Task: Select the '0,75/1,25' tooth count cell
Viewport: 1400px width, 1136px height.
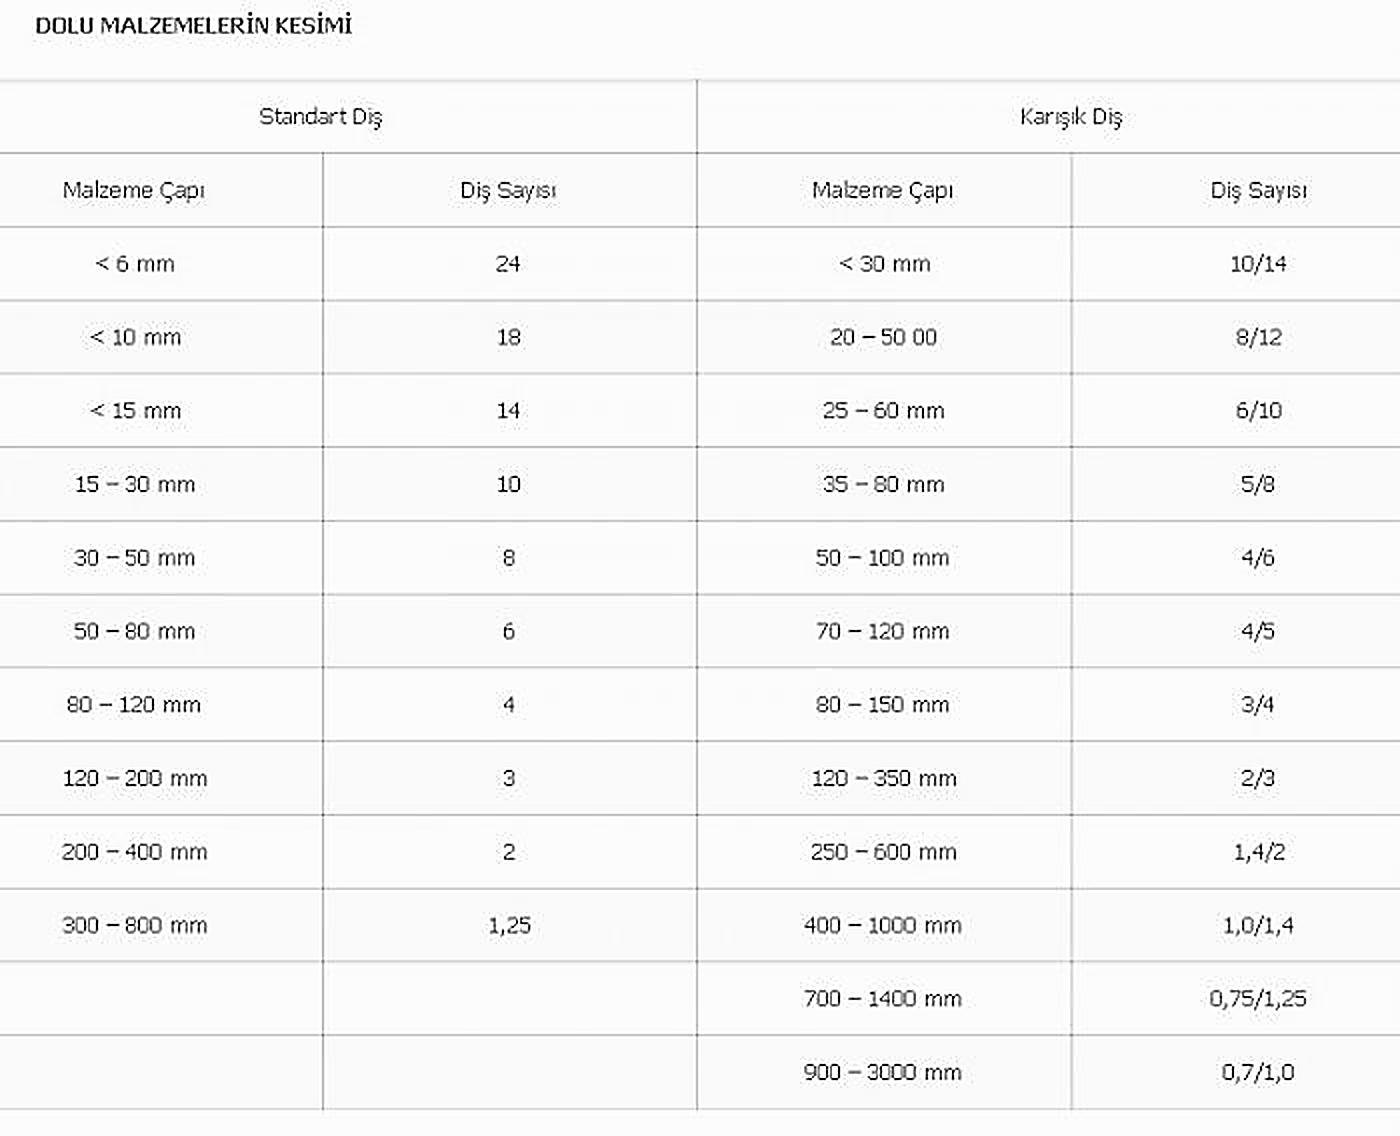Action: pos(1258,998)
